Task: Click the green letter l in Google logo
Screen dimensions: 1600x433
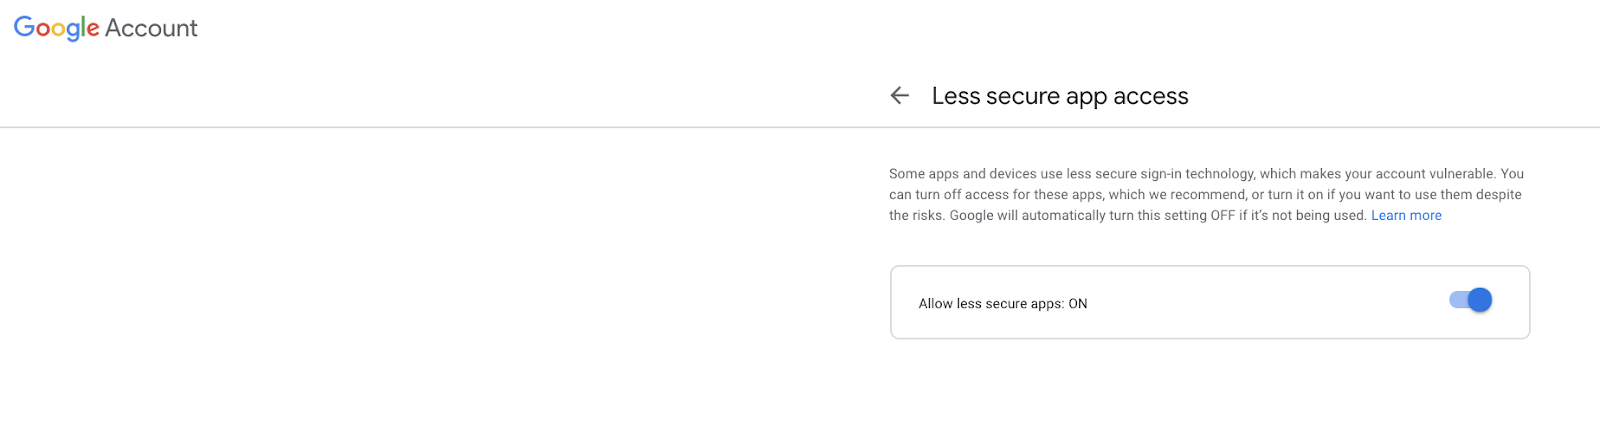Action: (x=82, y=27)
